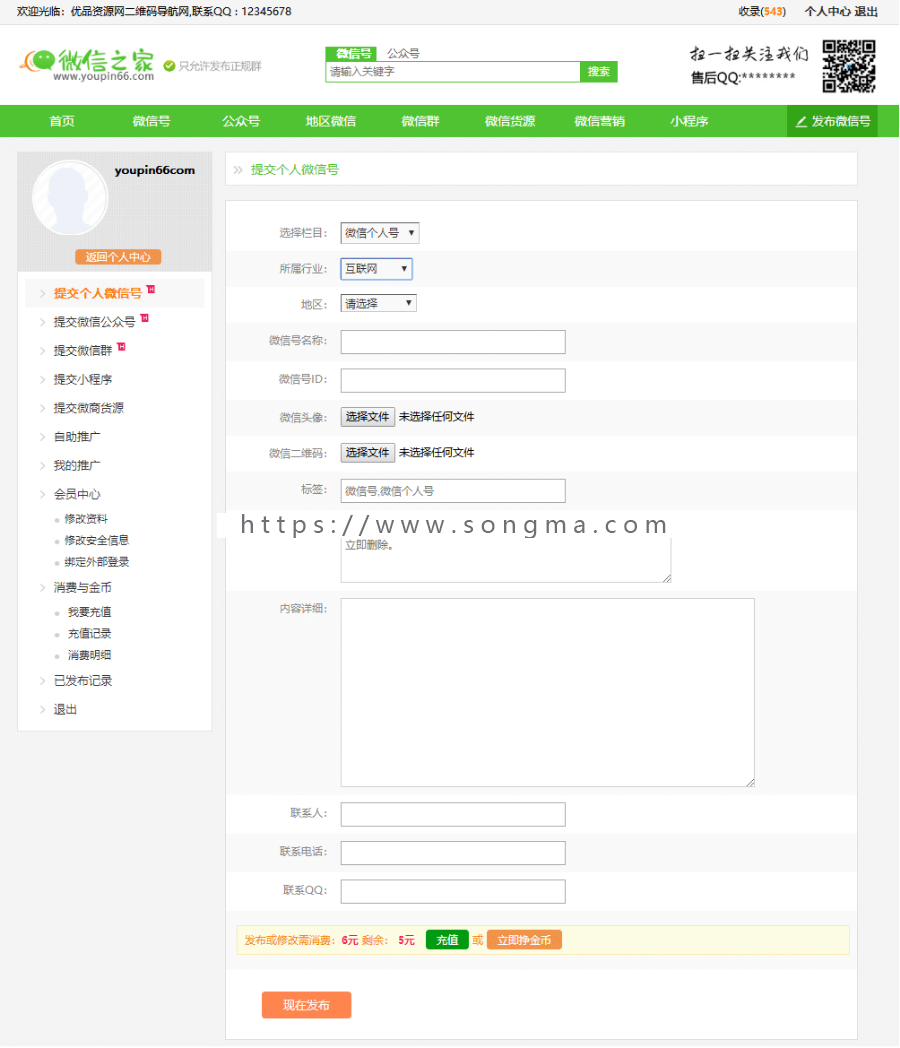Viewport: 900px width, 1048px height.
Task: Click the 退出 link at top right
Action: coord(866,11)
